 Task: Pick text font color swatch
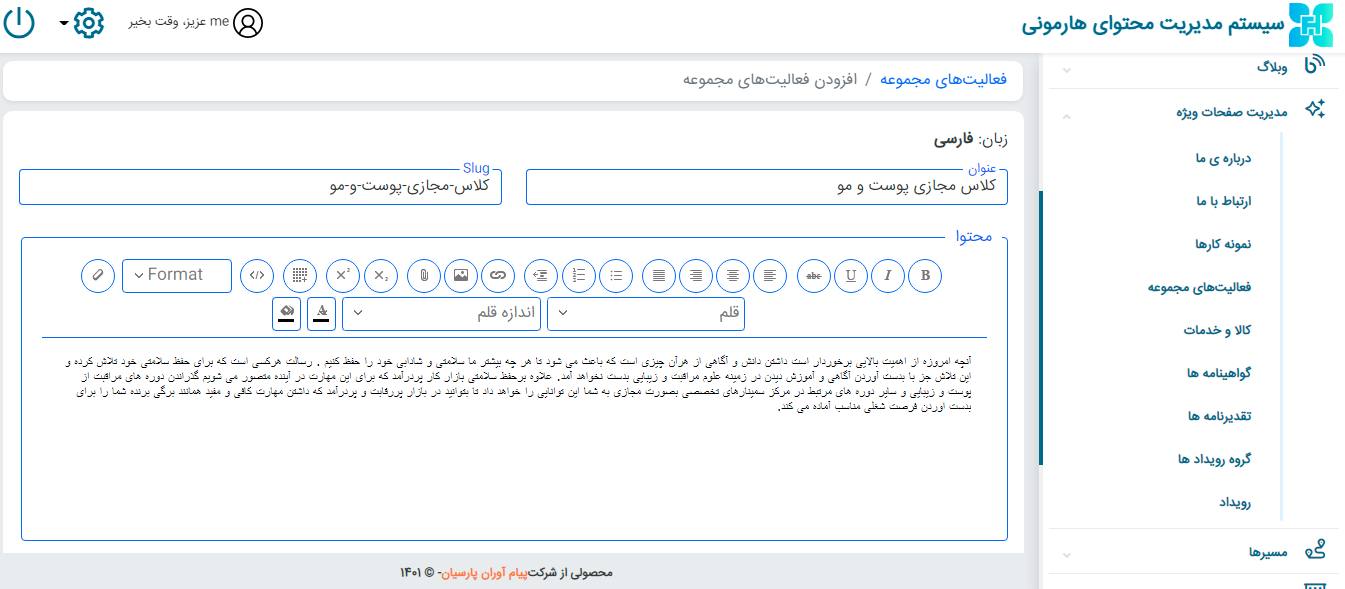(x=322, y=313)
